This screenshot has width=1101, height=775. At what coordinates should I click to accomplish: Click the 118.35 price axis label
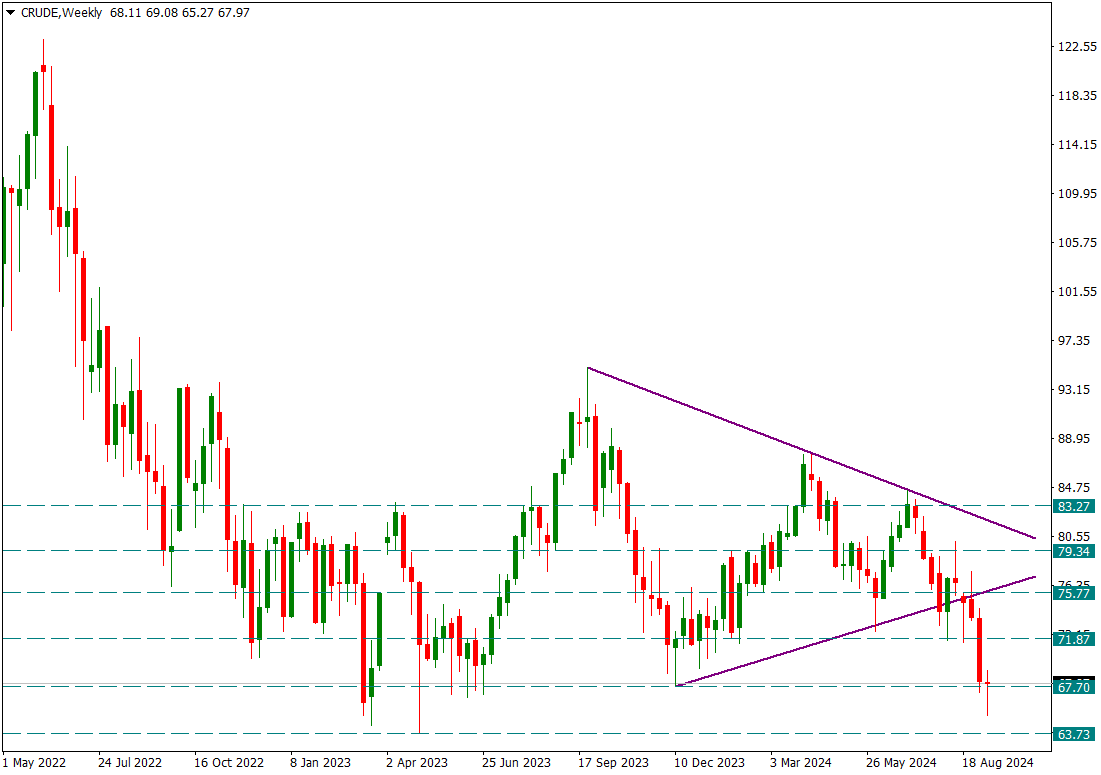point(1077,95)
